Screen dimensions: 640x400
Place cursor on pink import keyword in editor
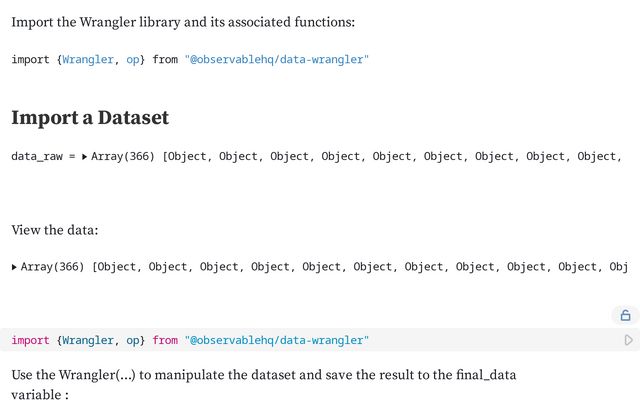coord(31,340)
